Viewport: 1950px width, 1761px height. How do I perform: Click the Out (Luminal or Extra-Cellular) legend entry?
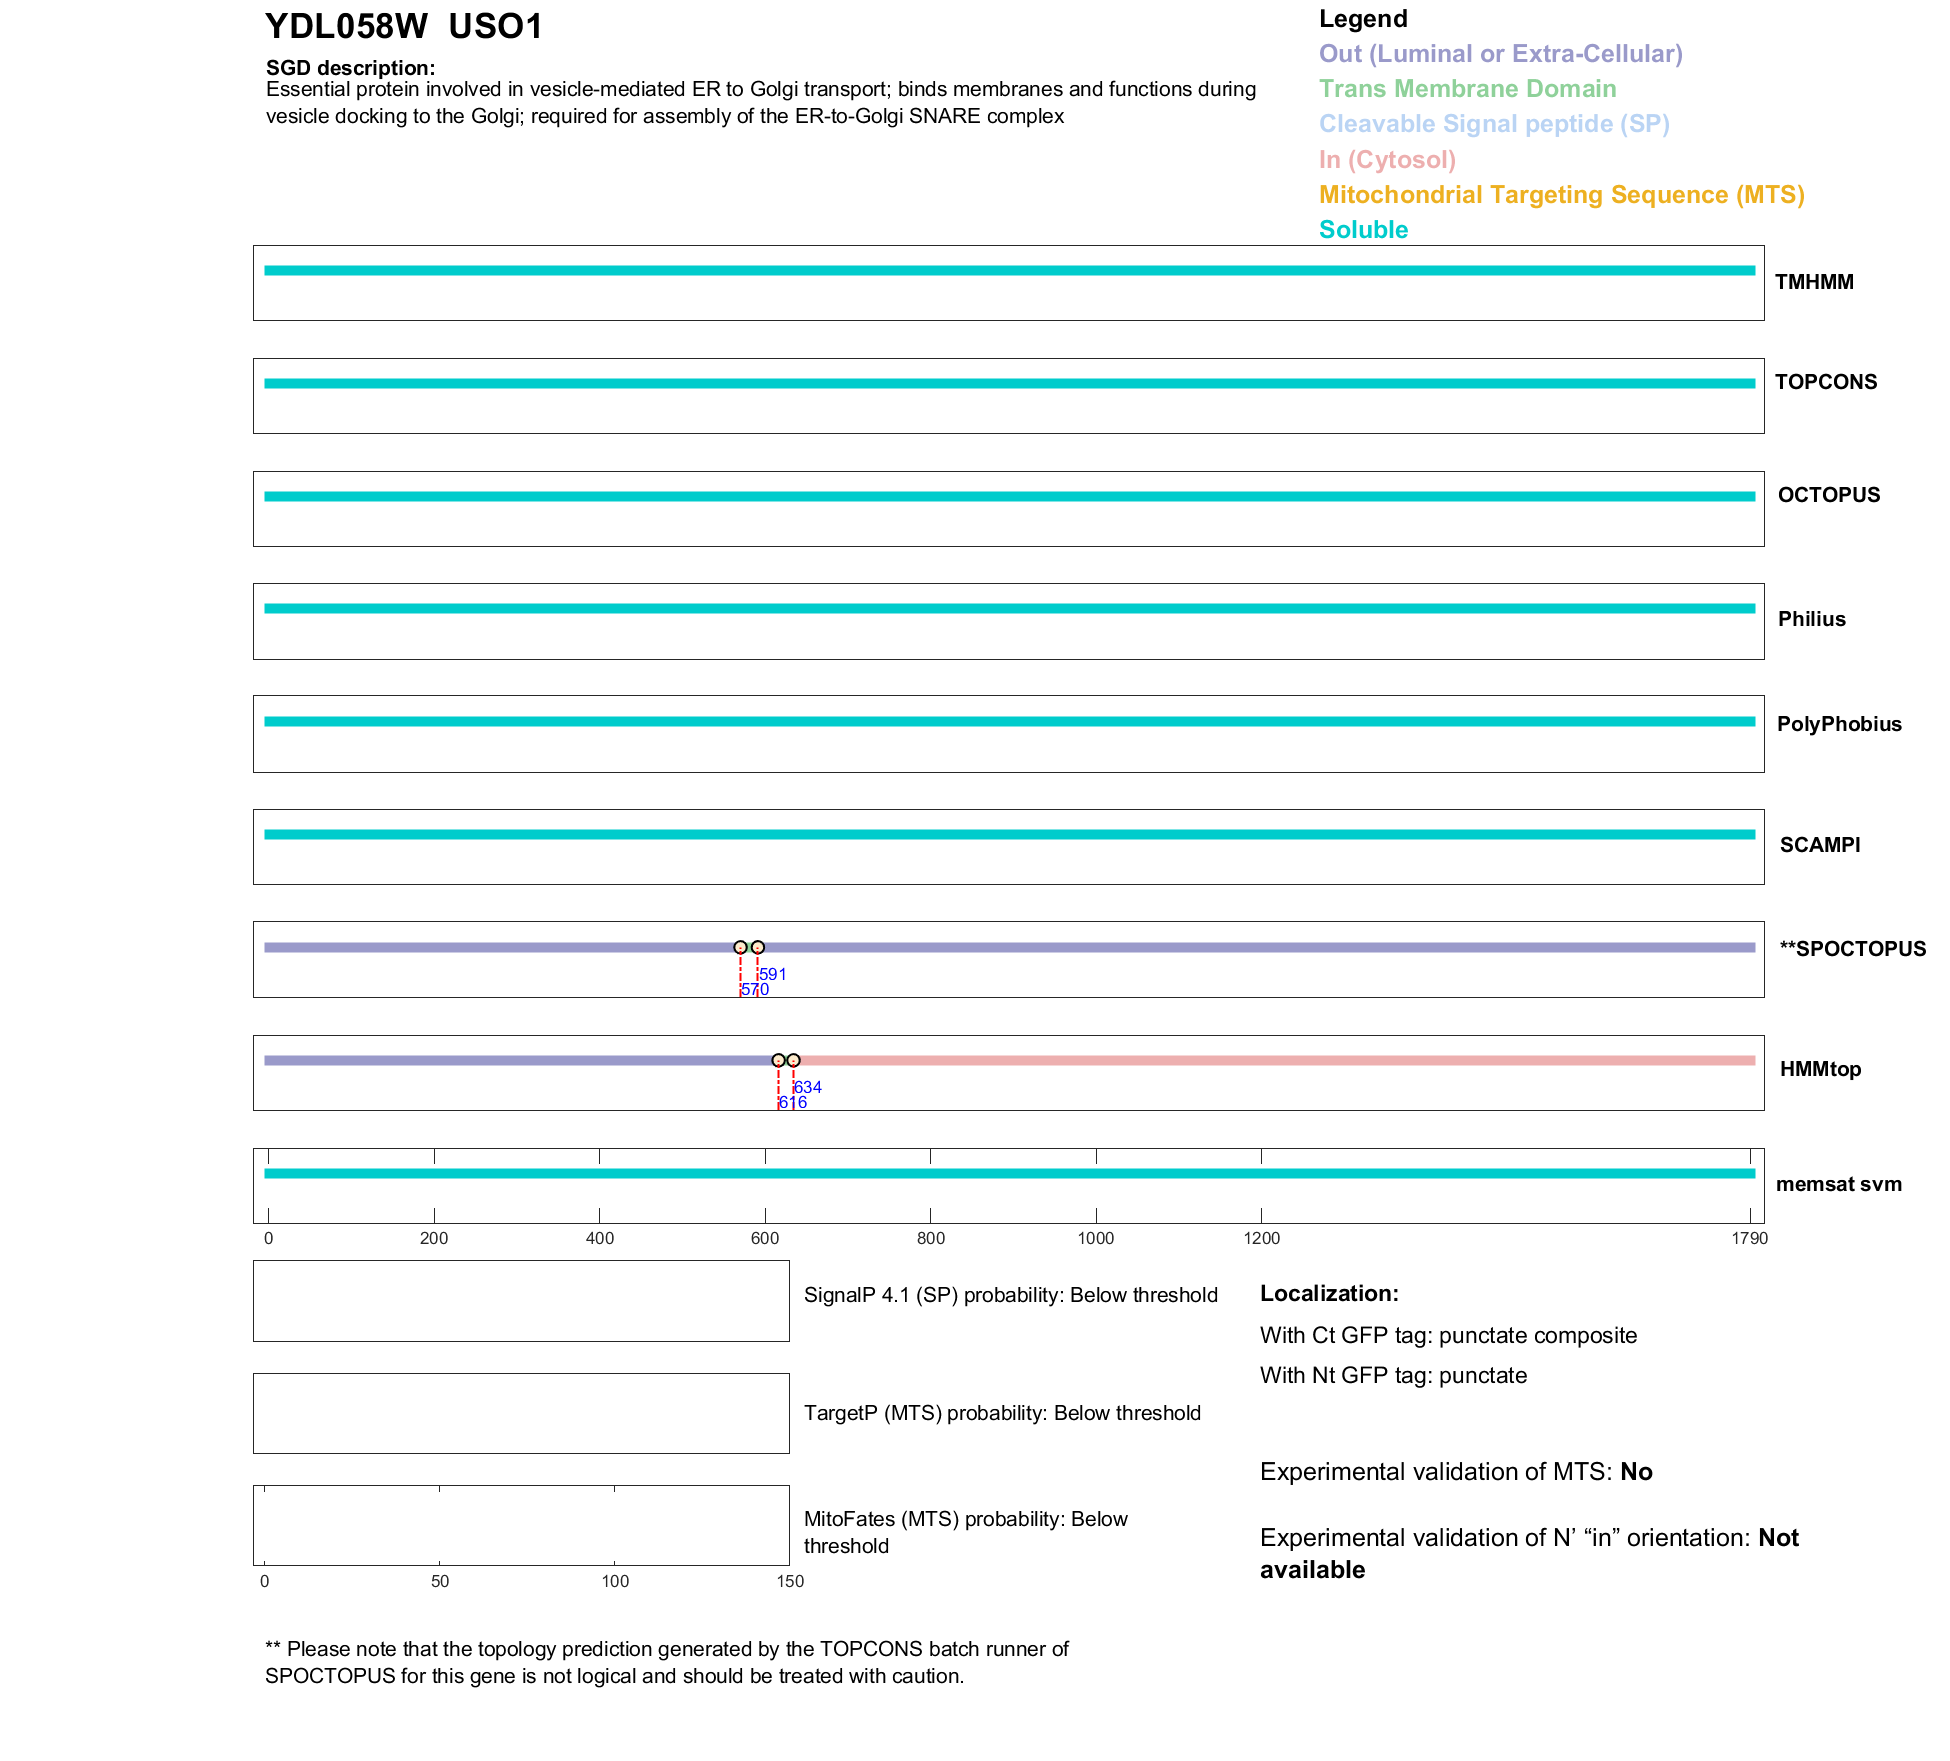tap(1500, 54)
